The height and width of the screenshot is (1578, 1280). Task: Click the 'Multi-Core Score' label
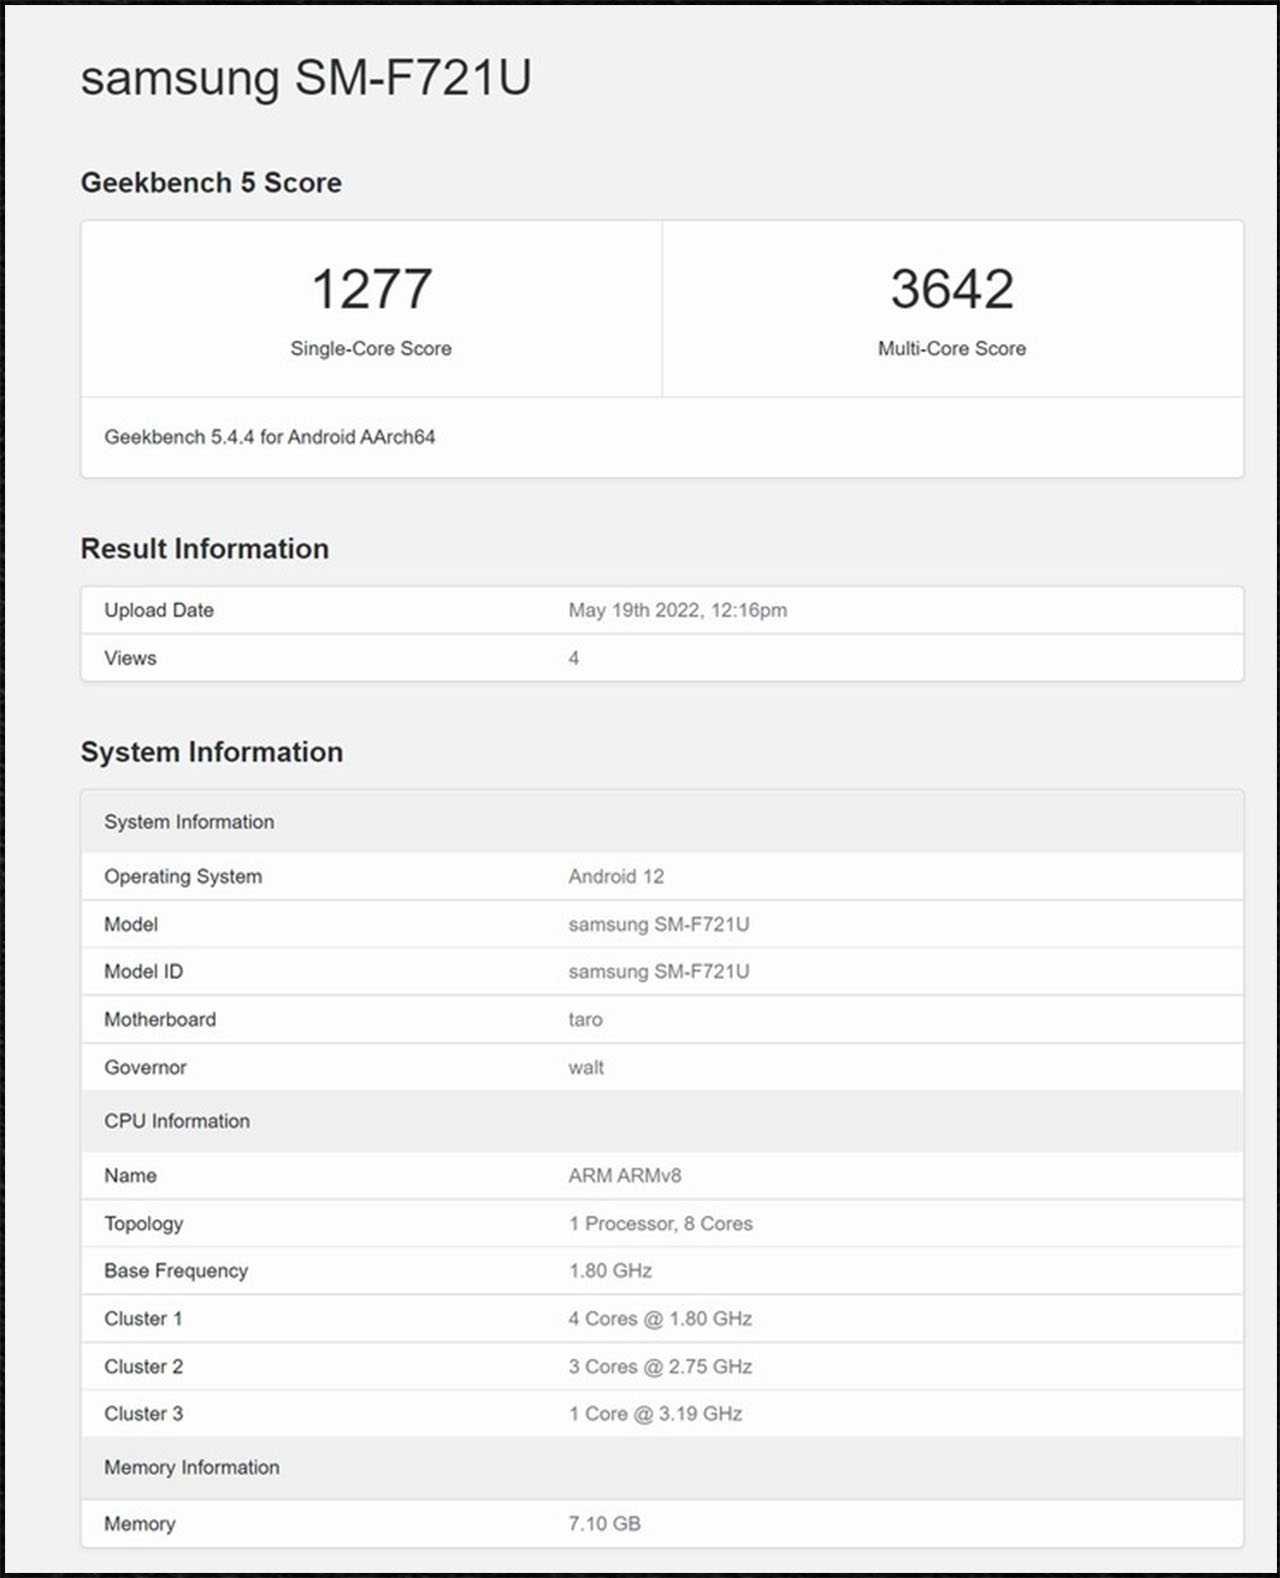pyautogui.click(x=952, y=348)
